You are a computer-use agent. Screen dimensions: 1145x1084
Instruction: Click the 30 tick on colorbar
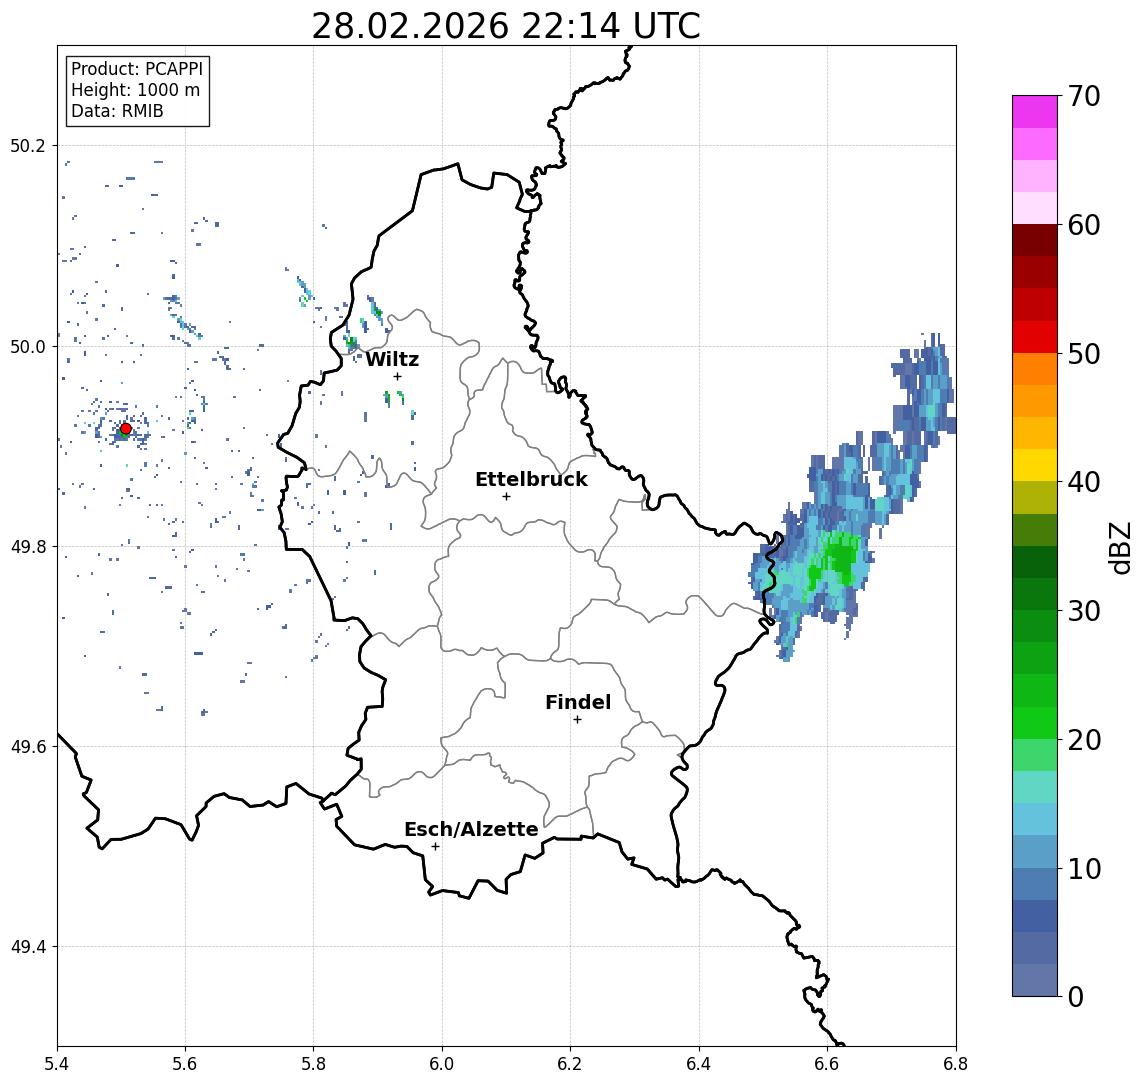pyautogui.click(x=1084, y=611)
